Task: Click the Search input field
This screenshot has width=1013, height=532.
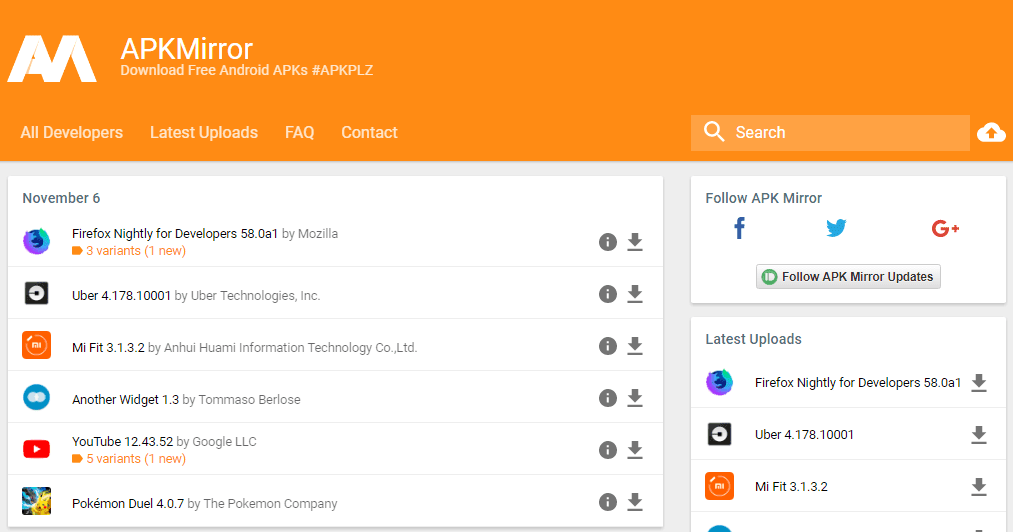Action: 830,133
